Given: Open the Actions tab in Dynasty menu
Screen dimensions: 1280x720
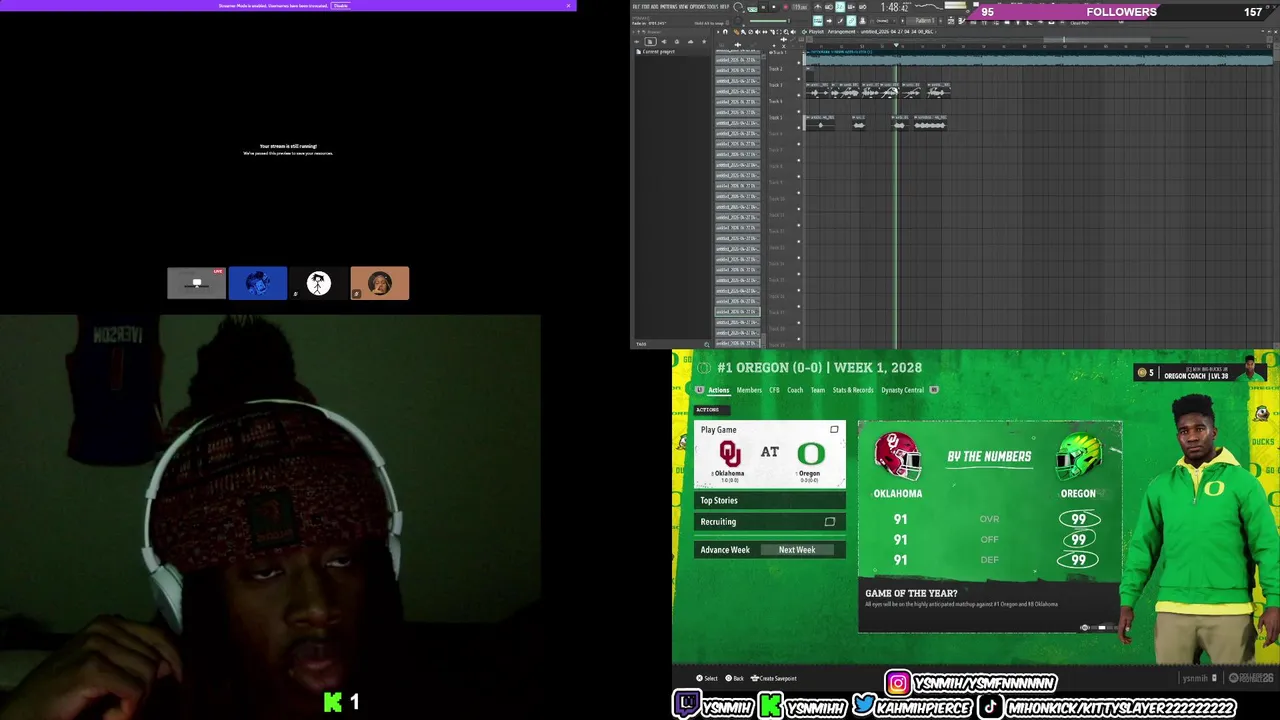Looking at the screenshot, I should point(719,390).
